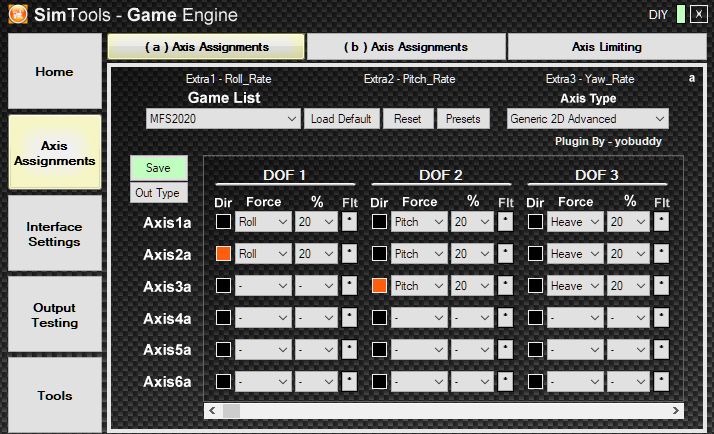Open Interface Settings in the sidebar
Viewport: 714px width, 434px height.
[x=55, y=234]
